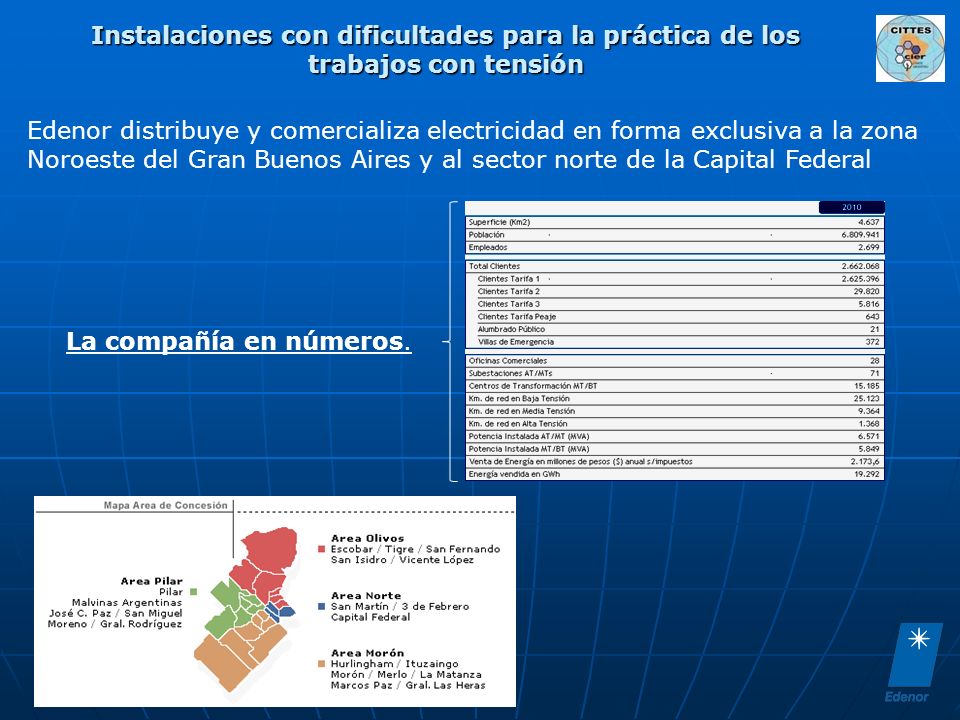Select the orange Area Morón legend square
The width and height of the screenshot is (960, 720).
[x=321, y=664]
